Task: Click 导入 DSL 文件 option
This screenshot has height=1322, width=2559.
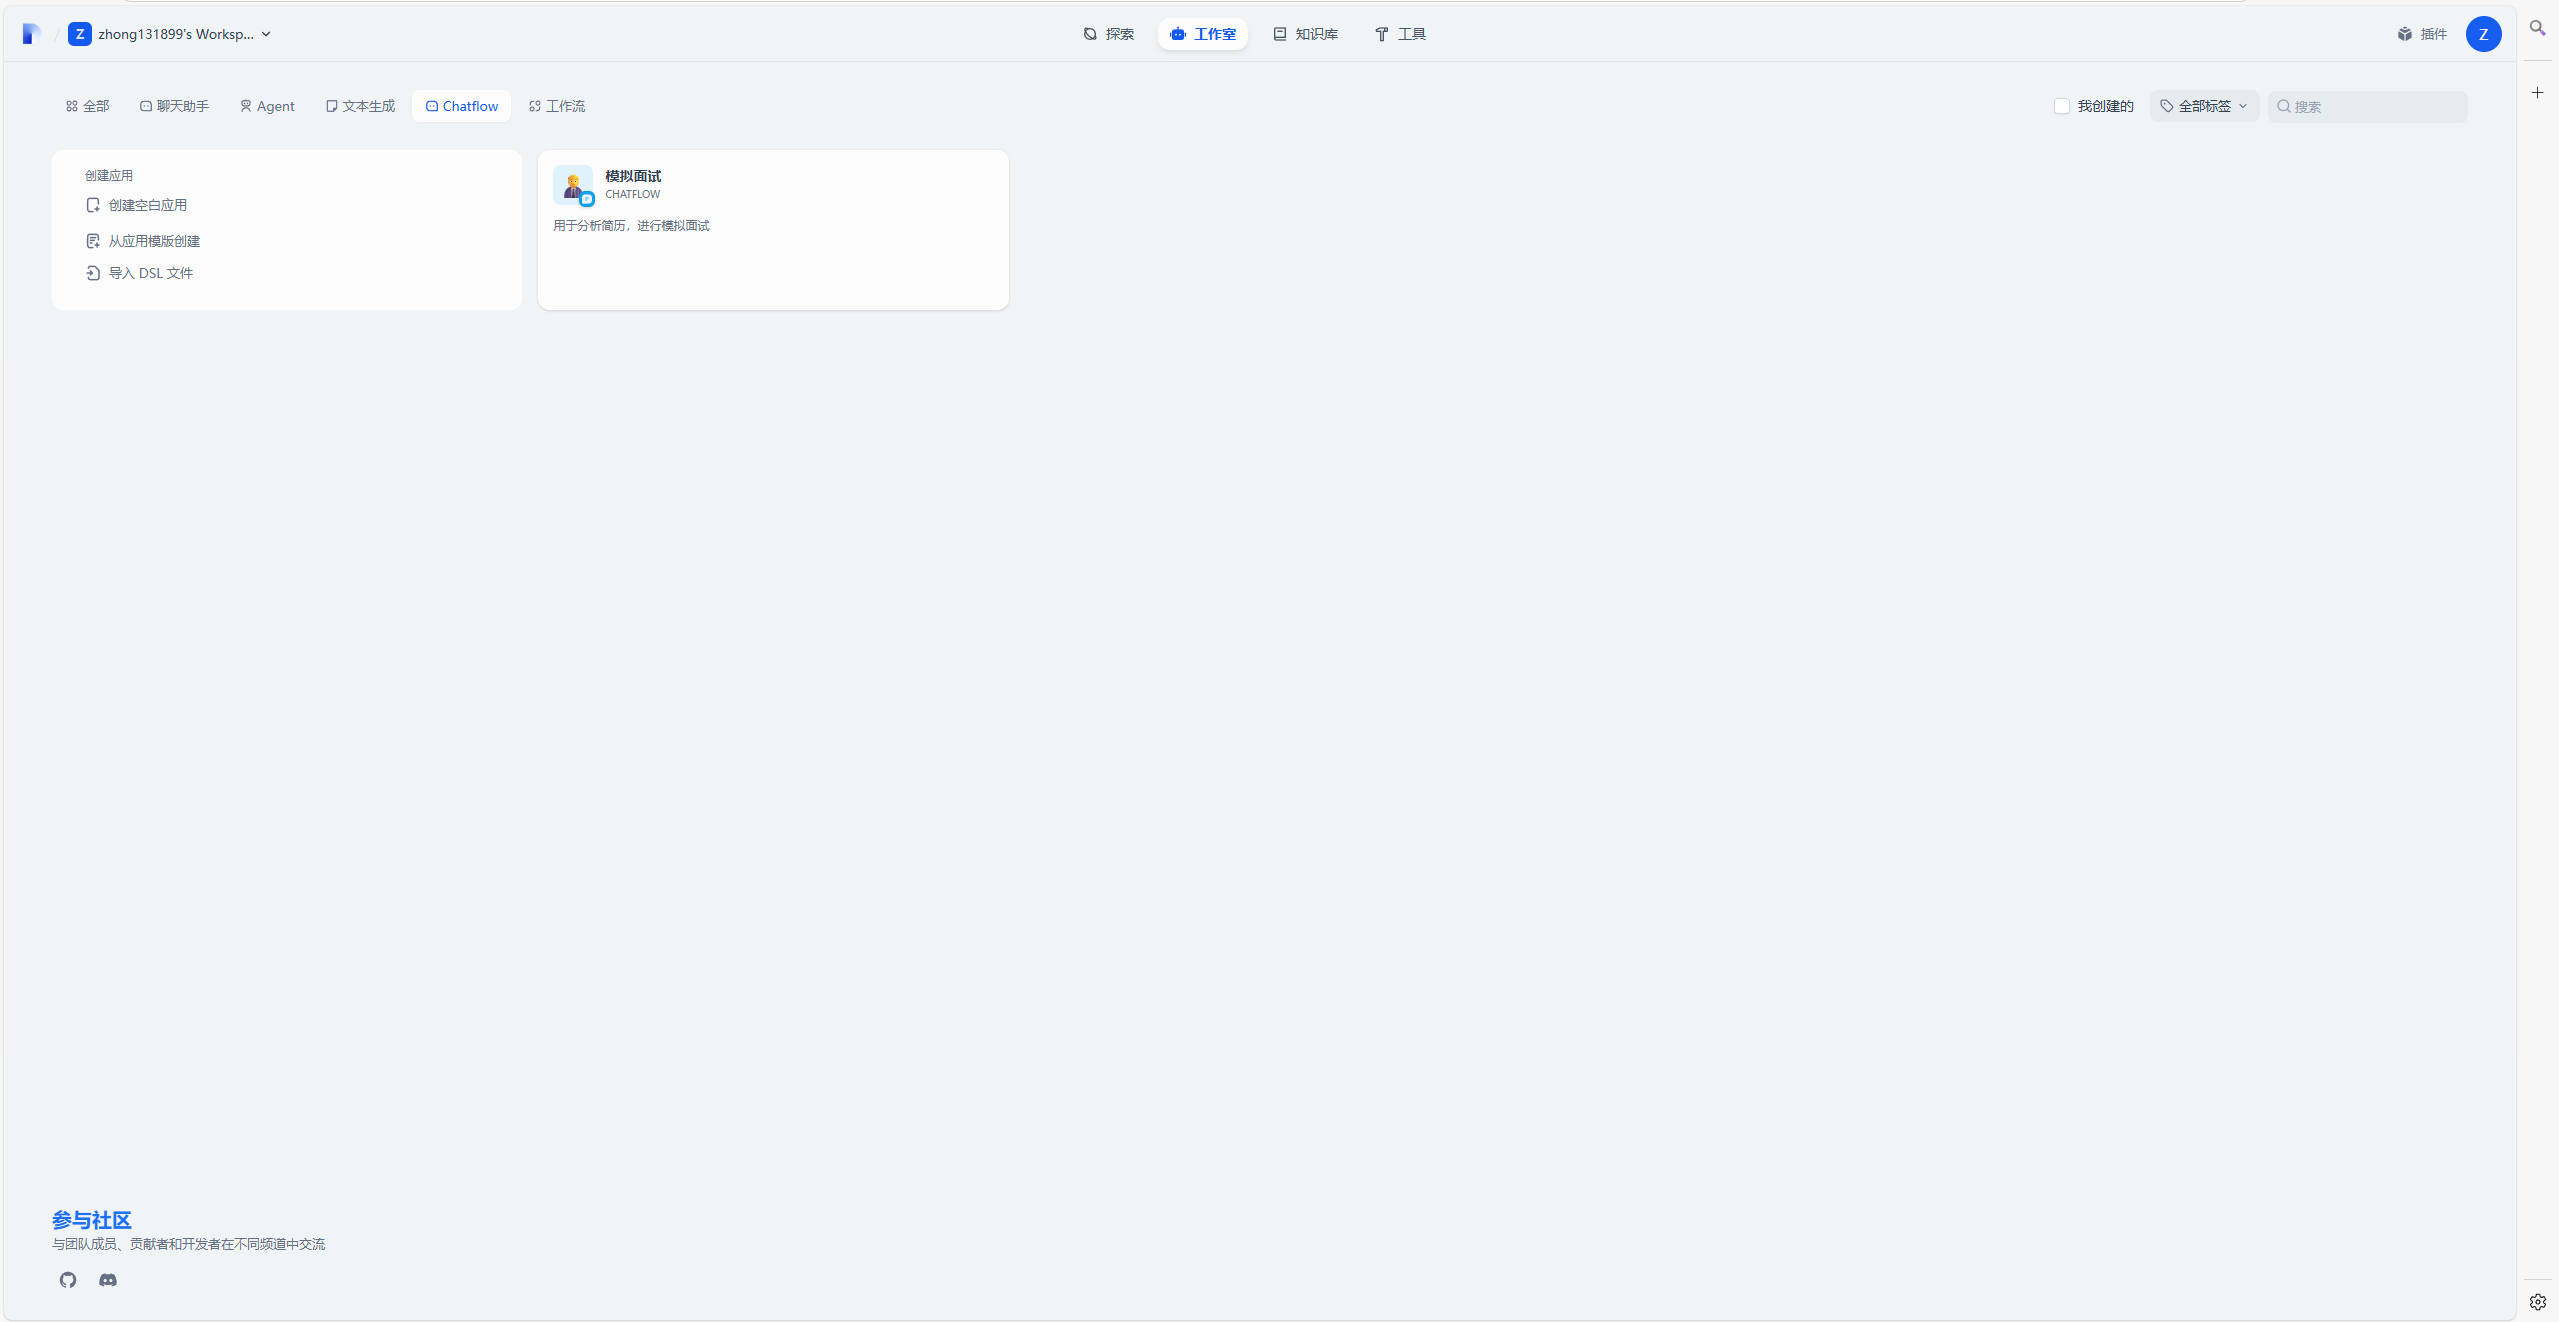Action: pos(150,273)
